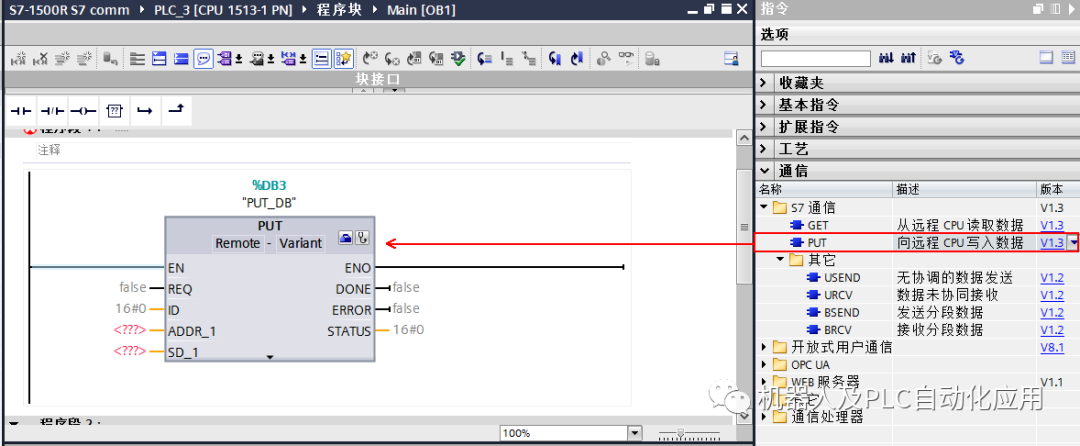Click the close branch icon
Image resolution: width=1080 pixels, height=446 pixels.
(176, 111)
